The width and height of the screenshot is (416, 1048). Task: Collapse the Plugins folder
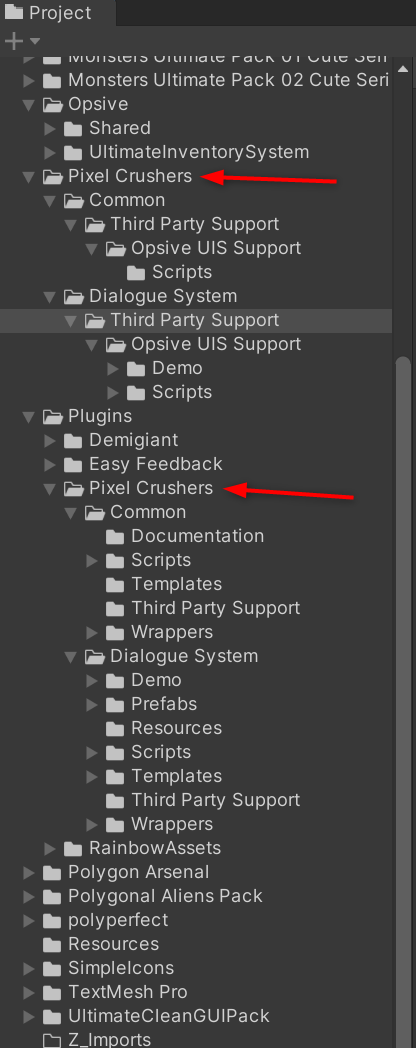[x=28, y=417]
